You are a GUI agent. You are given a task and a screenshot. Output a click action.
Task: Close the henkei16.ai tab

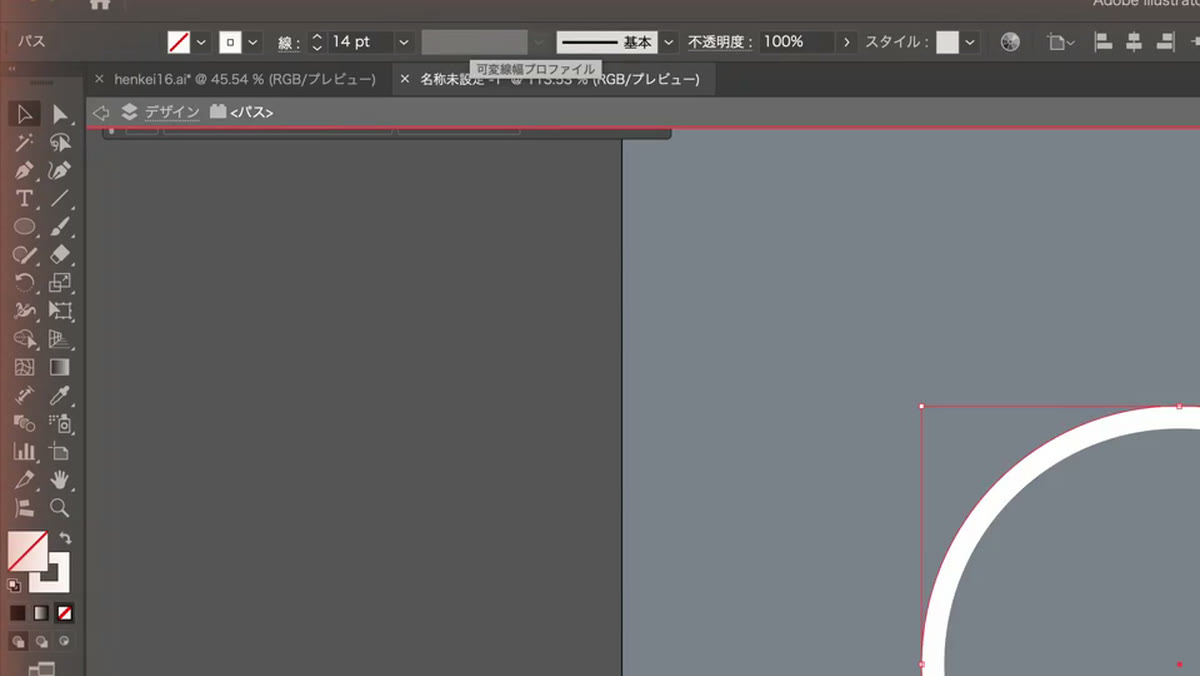(x=99, y=79)
